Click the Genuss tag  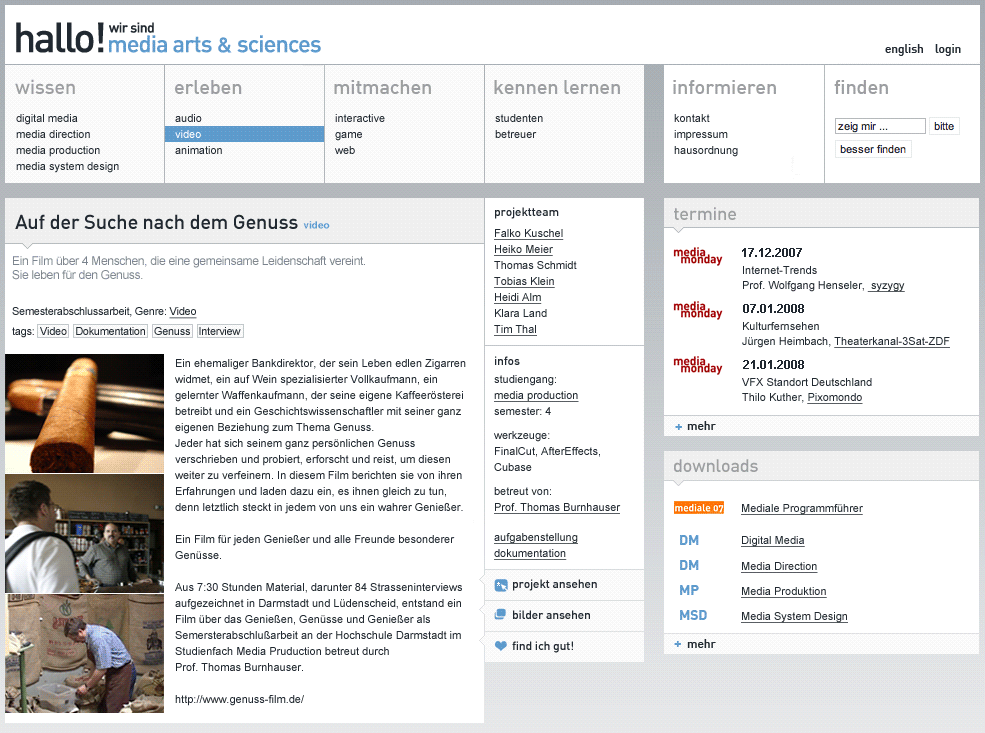click(x=172, y=331)
